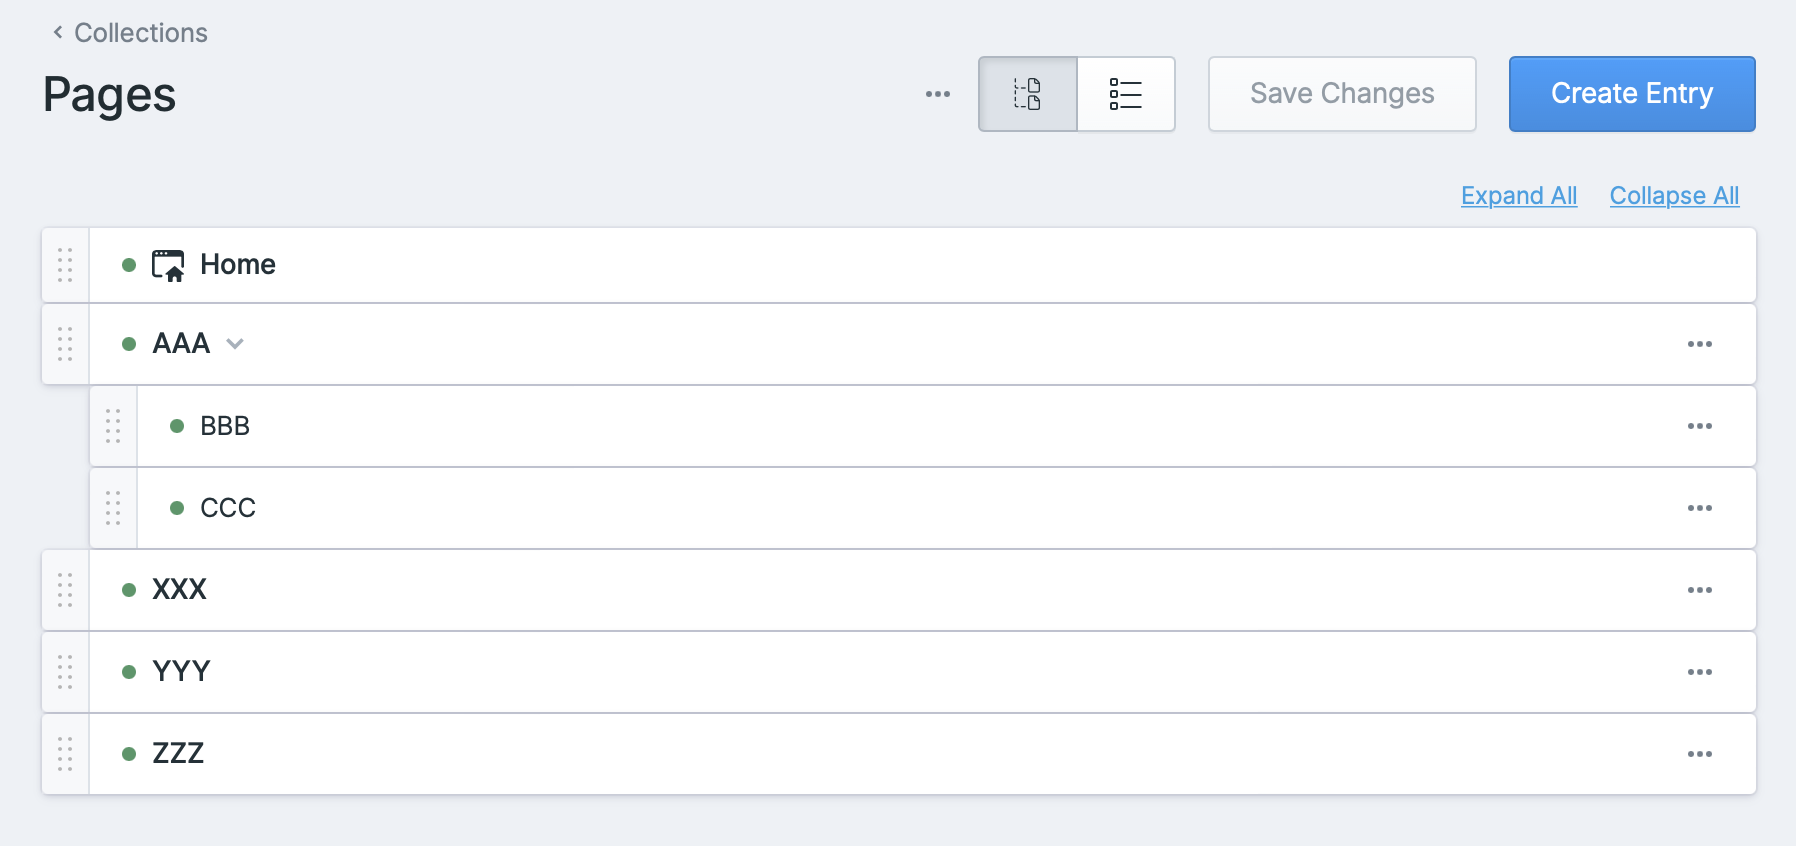Click the published status indicator beside BBB
This screenshot has width=1796, height=846.
point(176,425)
